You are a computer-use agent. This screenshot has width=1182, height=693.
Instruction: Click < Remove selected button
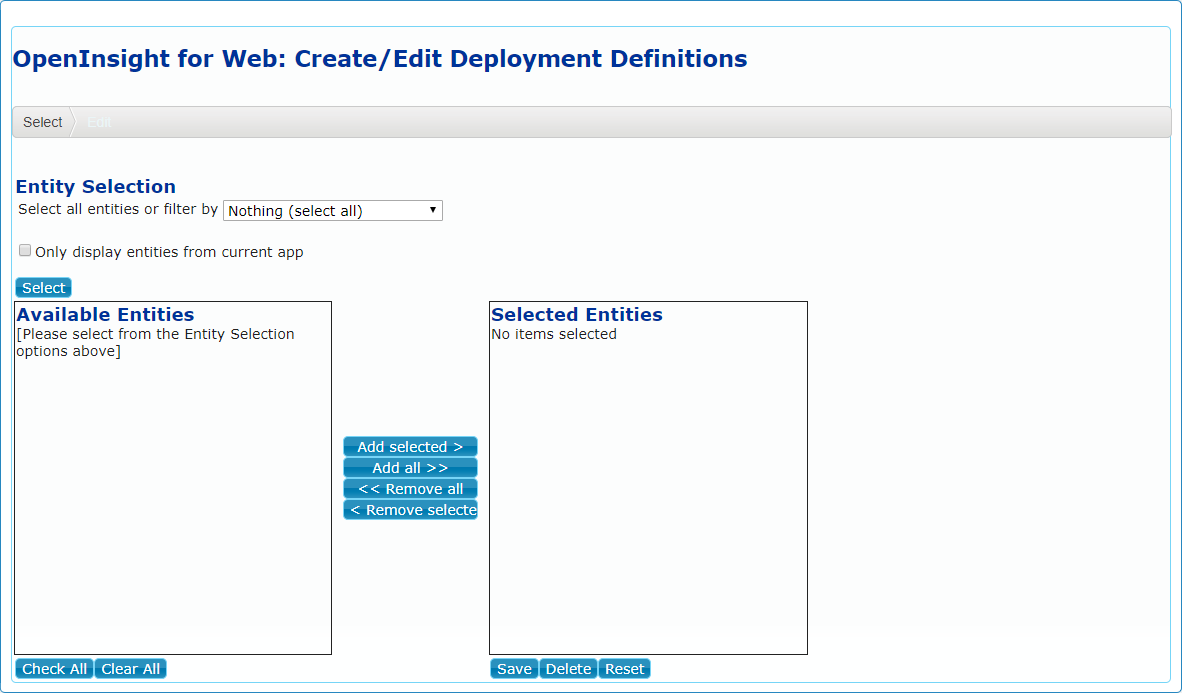pos(410,510)
